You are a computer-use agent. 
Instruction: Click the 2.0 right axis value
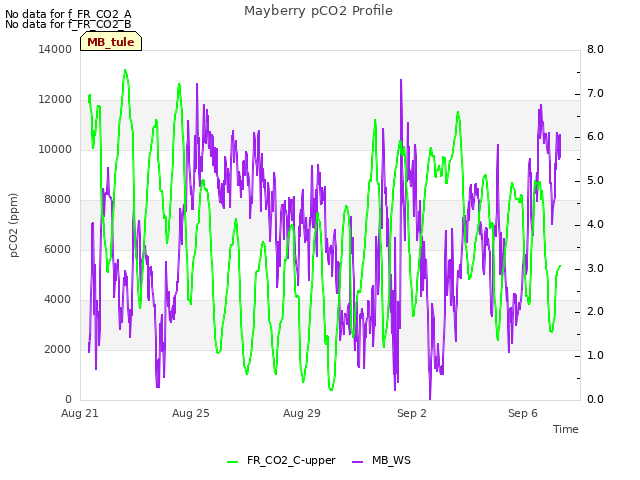596,312
